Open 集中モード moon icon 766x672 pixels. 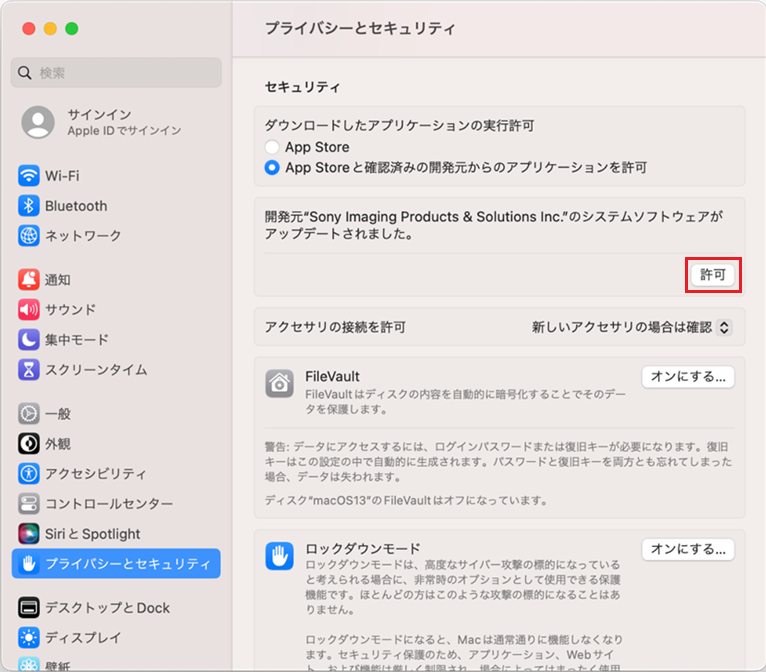tap(29, 340)
